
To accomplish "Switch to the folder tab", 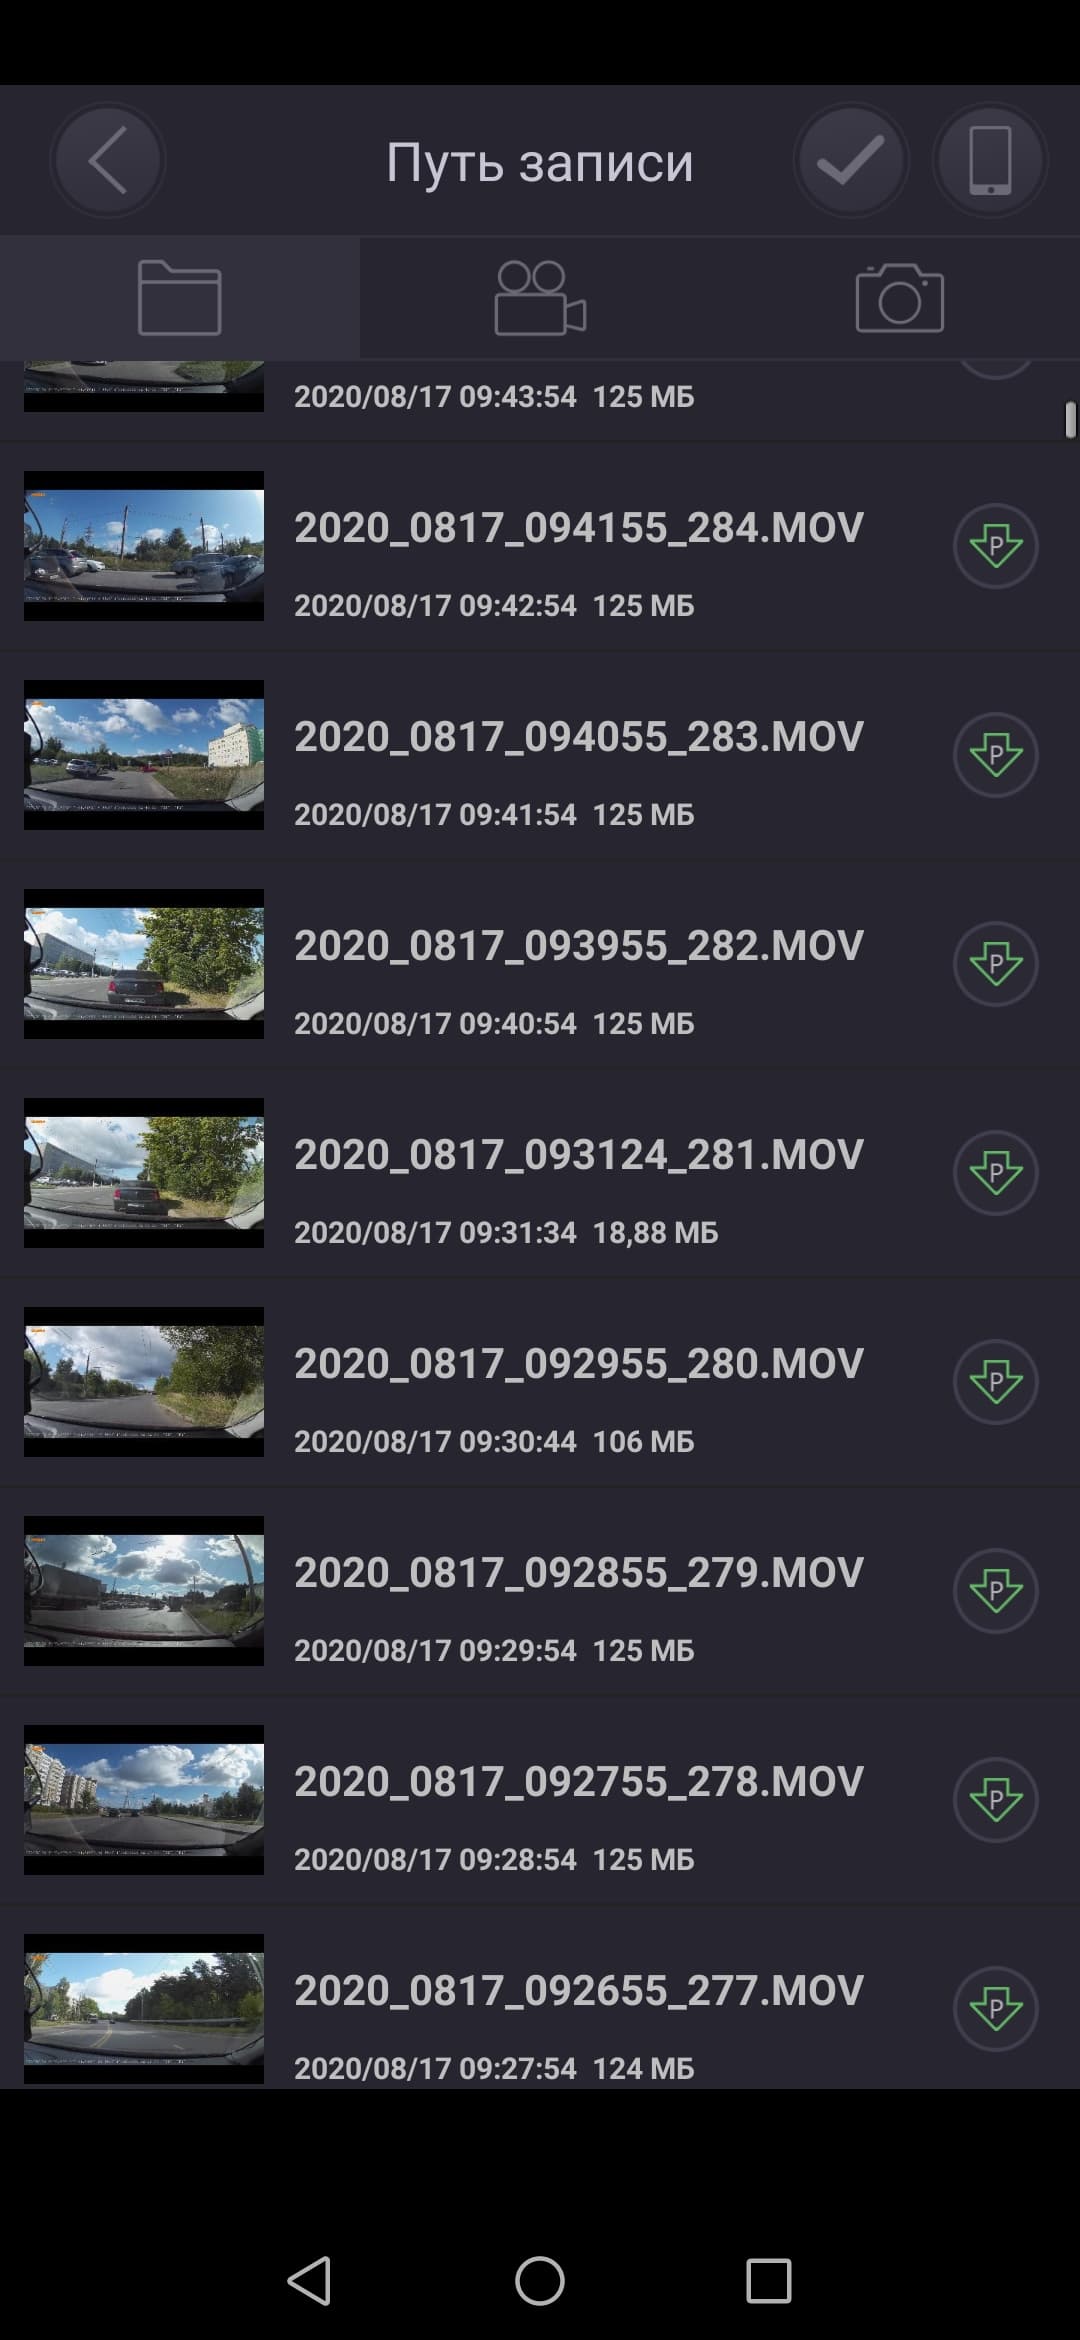I will [180, 298].
